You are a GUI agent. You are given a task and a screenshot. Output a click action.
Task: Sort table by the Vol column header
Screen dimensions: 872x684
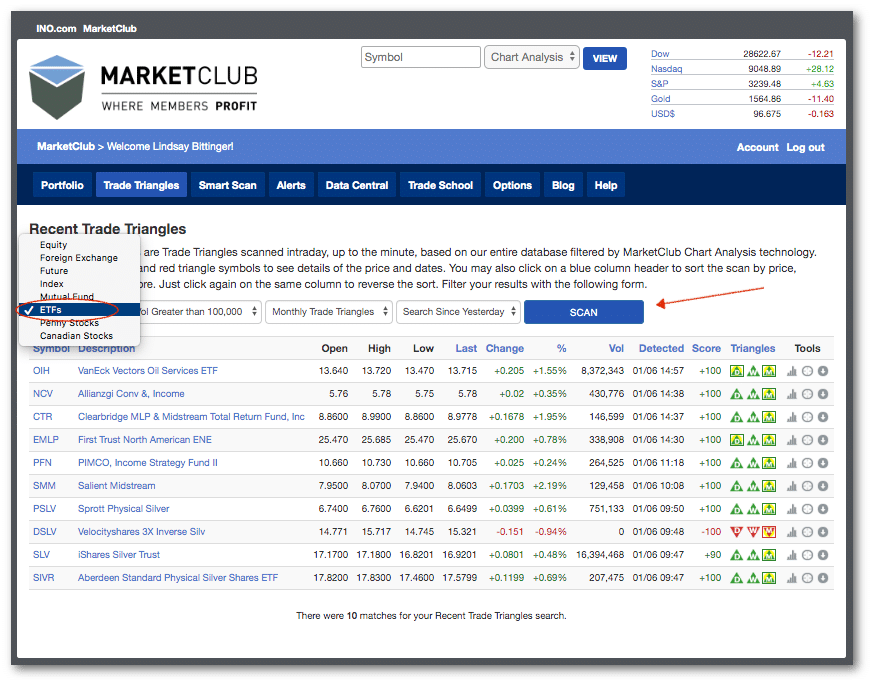pos(616,349)
